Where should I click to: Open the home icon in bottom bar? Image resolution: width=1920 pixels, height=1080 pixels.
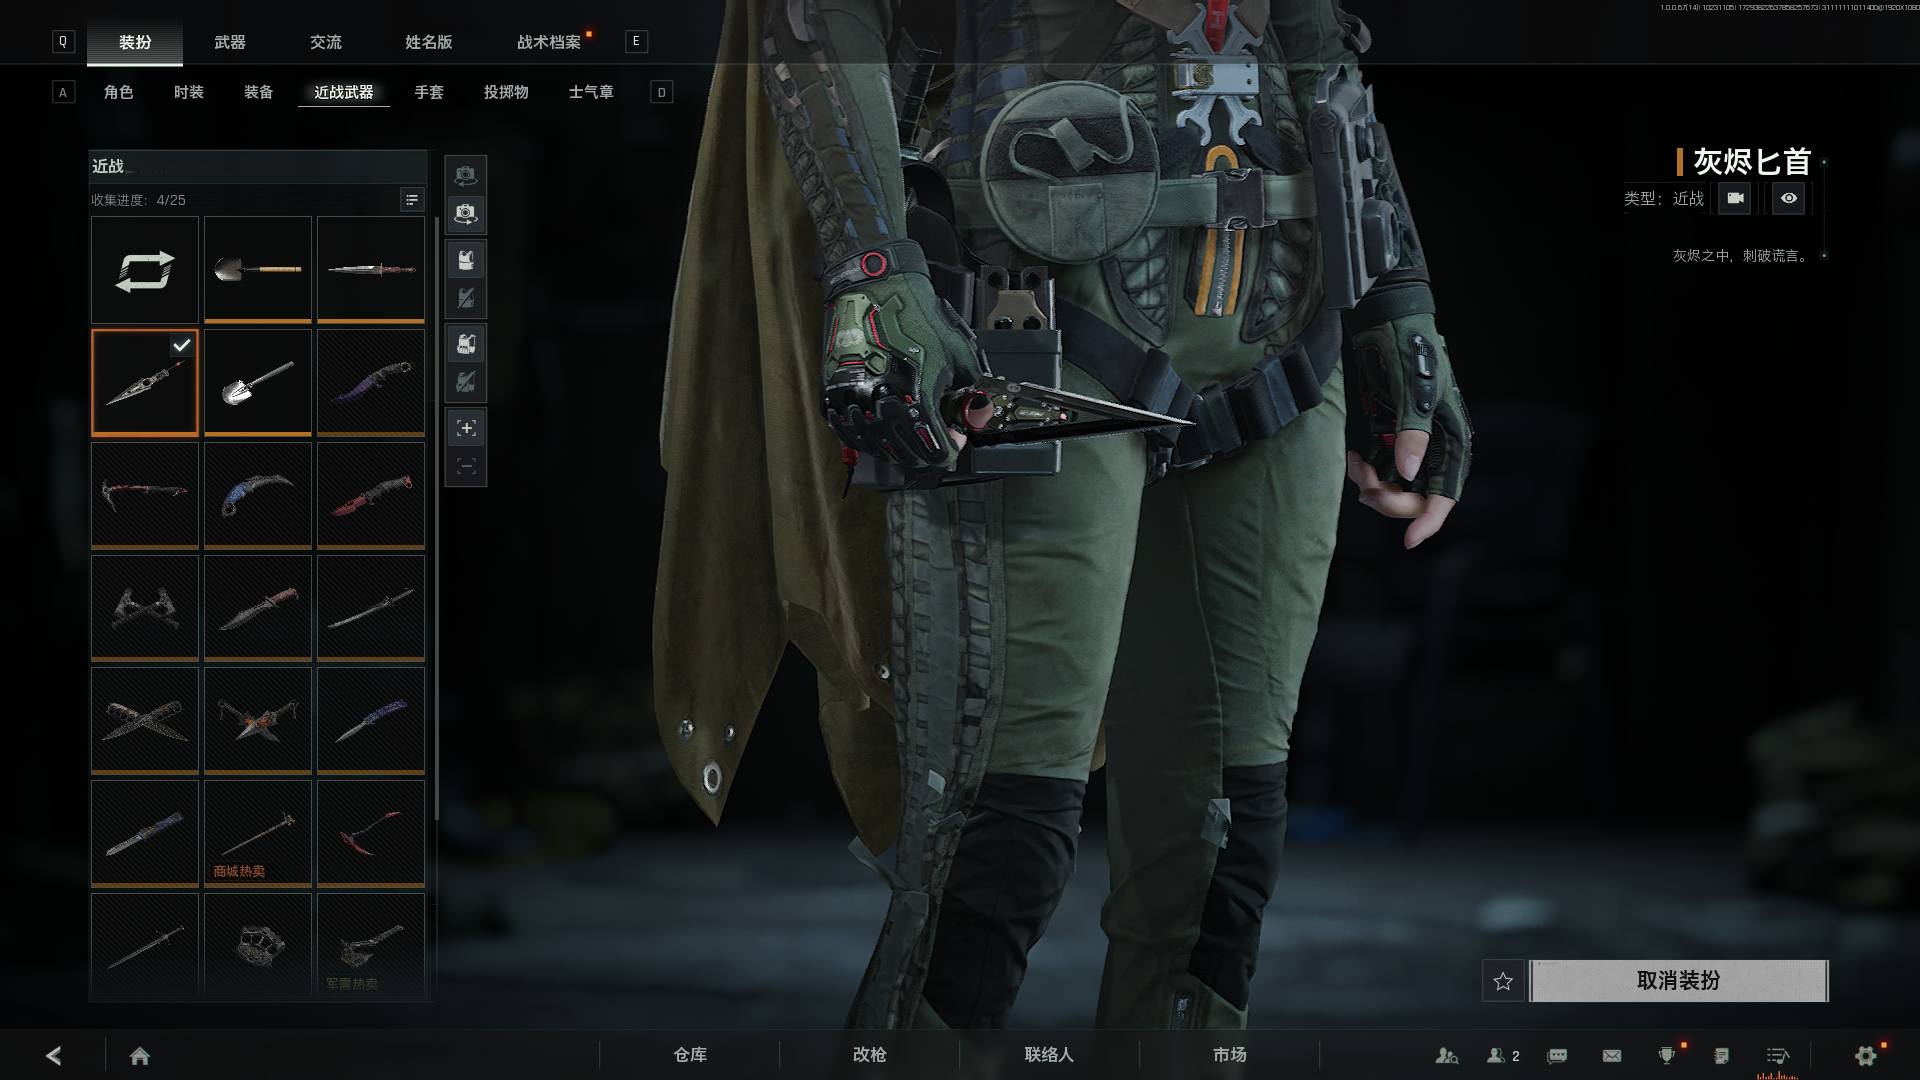(140, 1055)
